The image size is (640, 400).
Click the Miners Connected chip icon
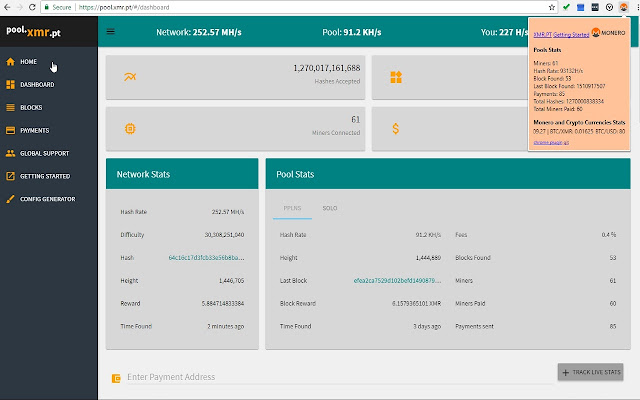coord(130,129)
